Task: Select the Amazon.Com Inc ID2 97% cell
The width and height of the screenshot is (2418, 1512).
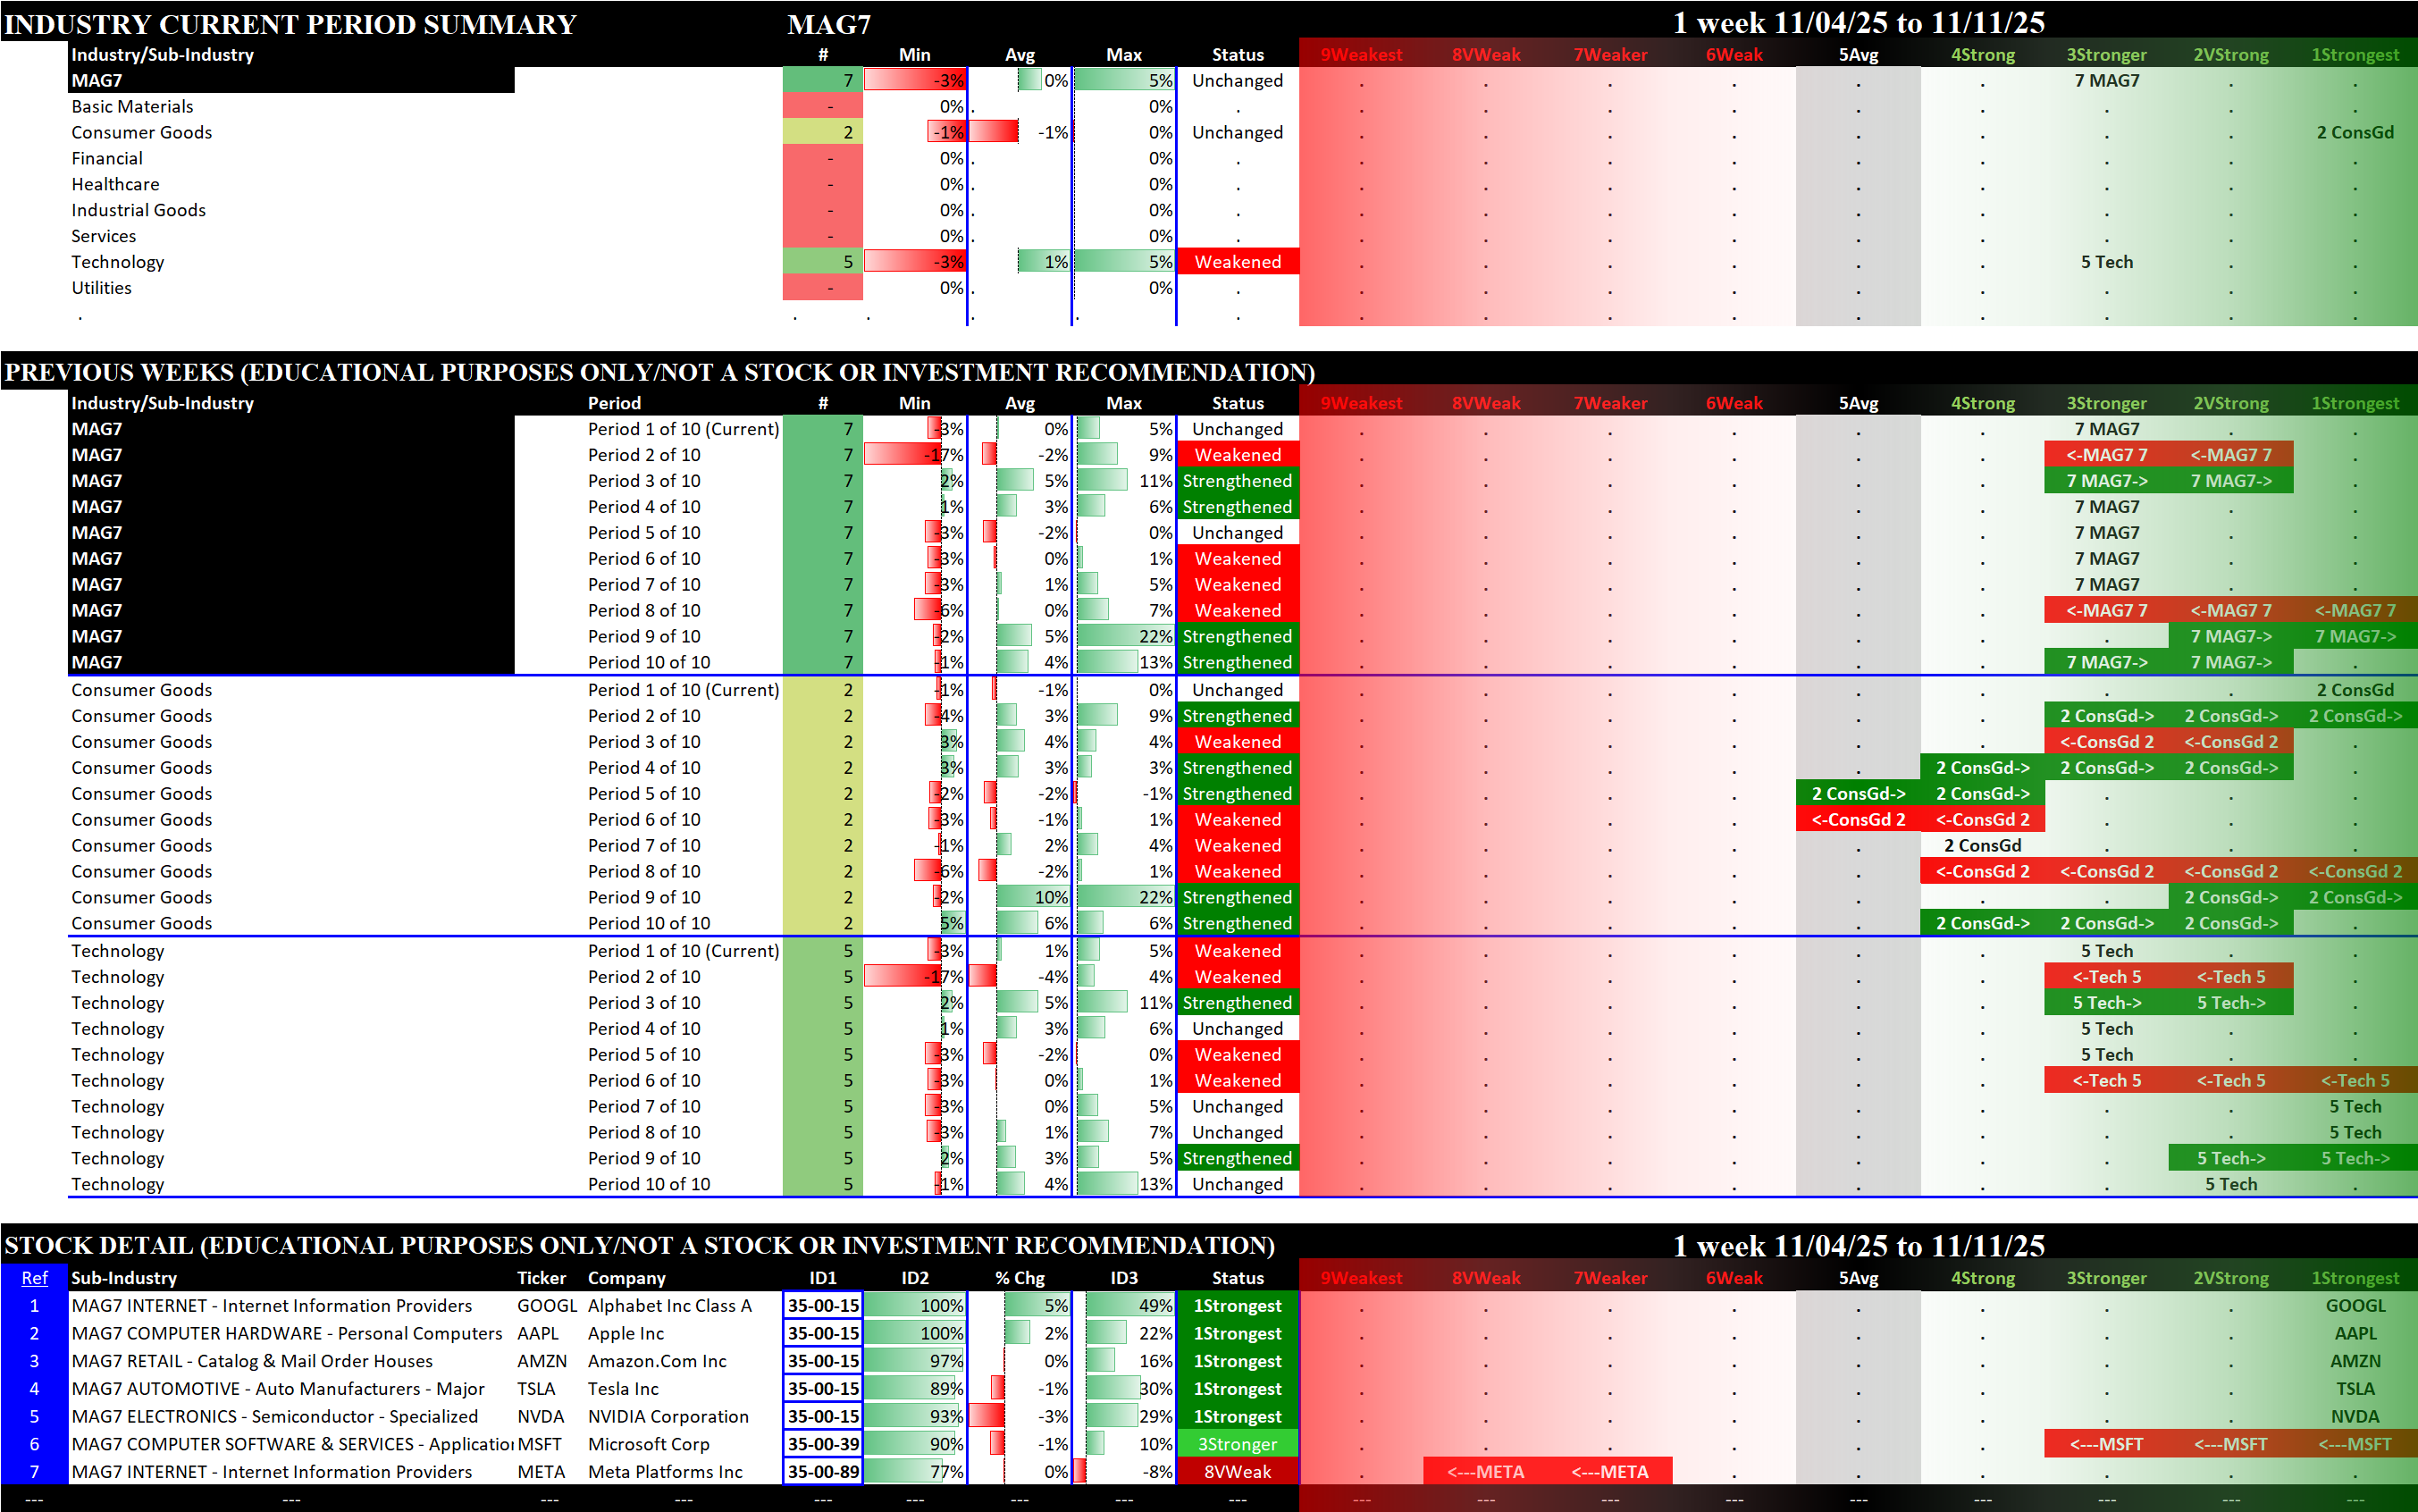Action: 914,1361
